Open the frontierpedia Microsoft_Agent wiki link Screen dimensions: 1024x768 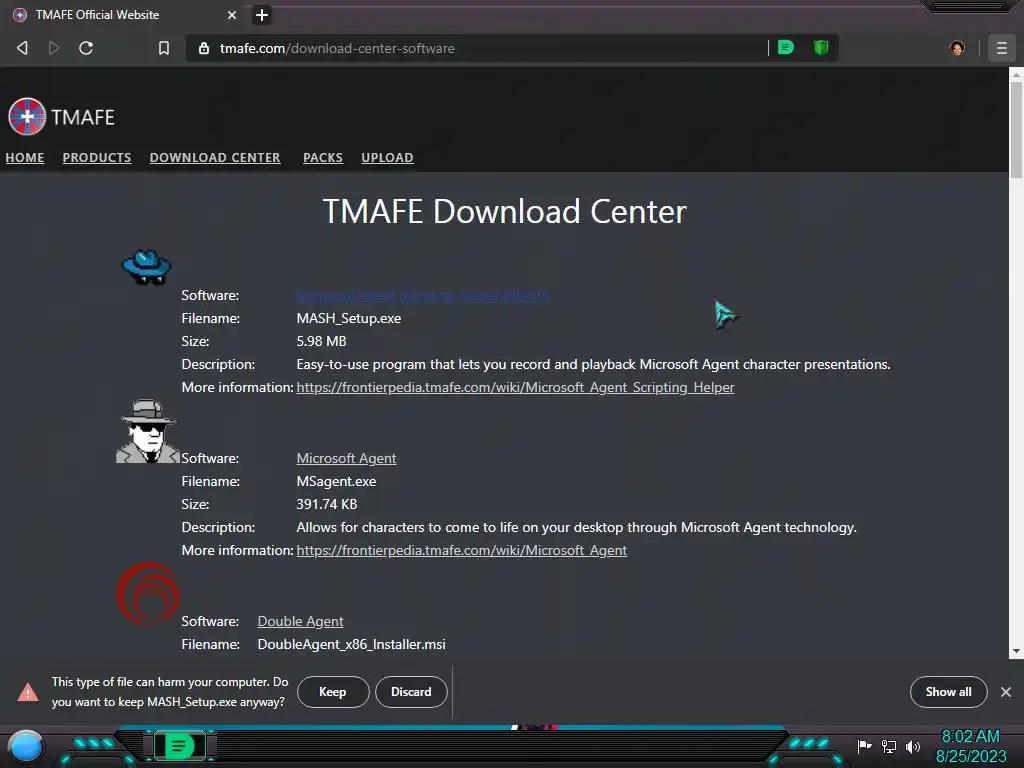click(x=462, y=551)
